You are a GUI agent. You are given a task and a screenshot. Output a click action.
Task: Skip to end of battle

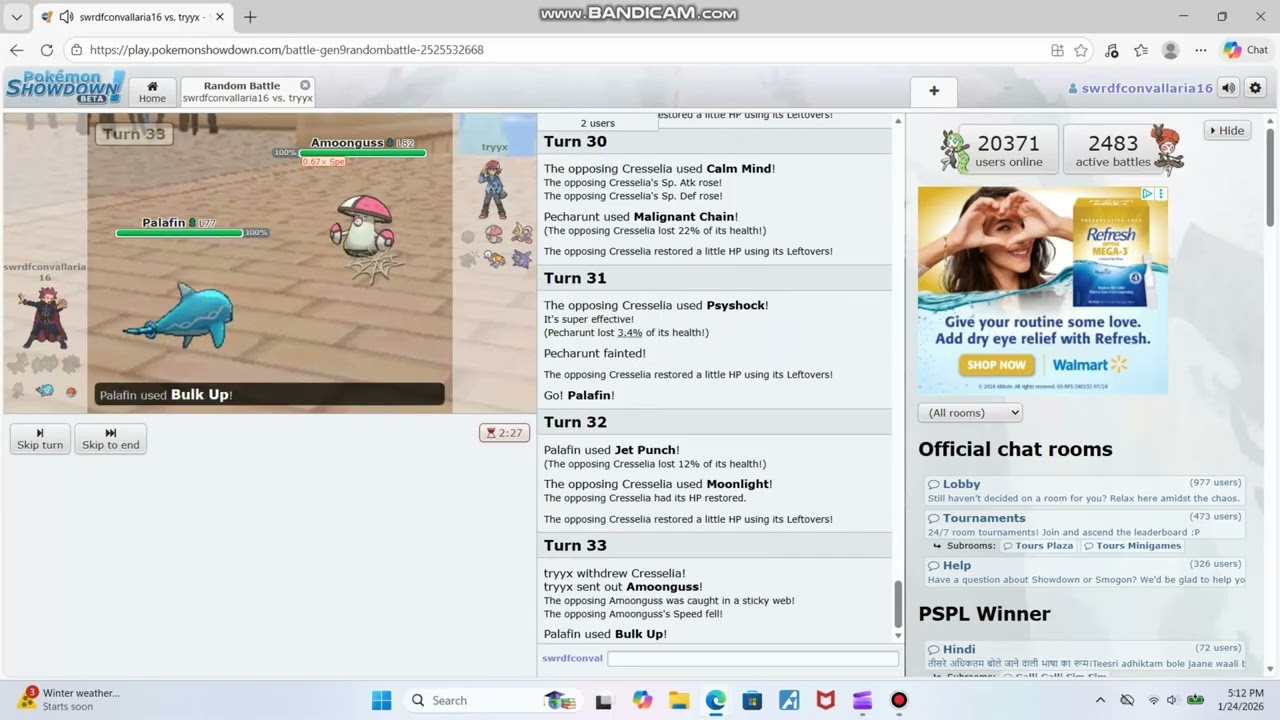[110, 439]
